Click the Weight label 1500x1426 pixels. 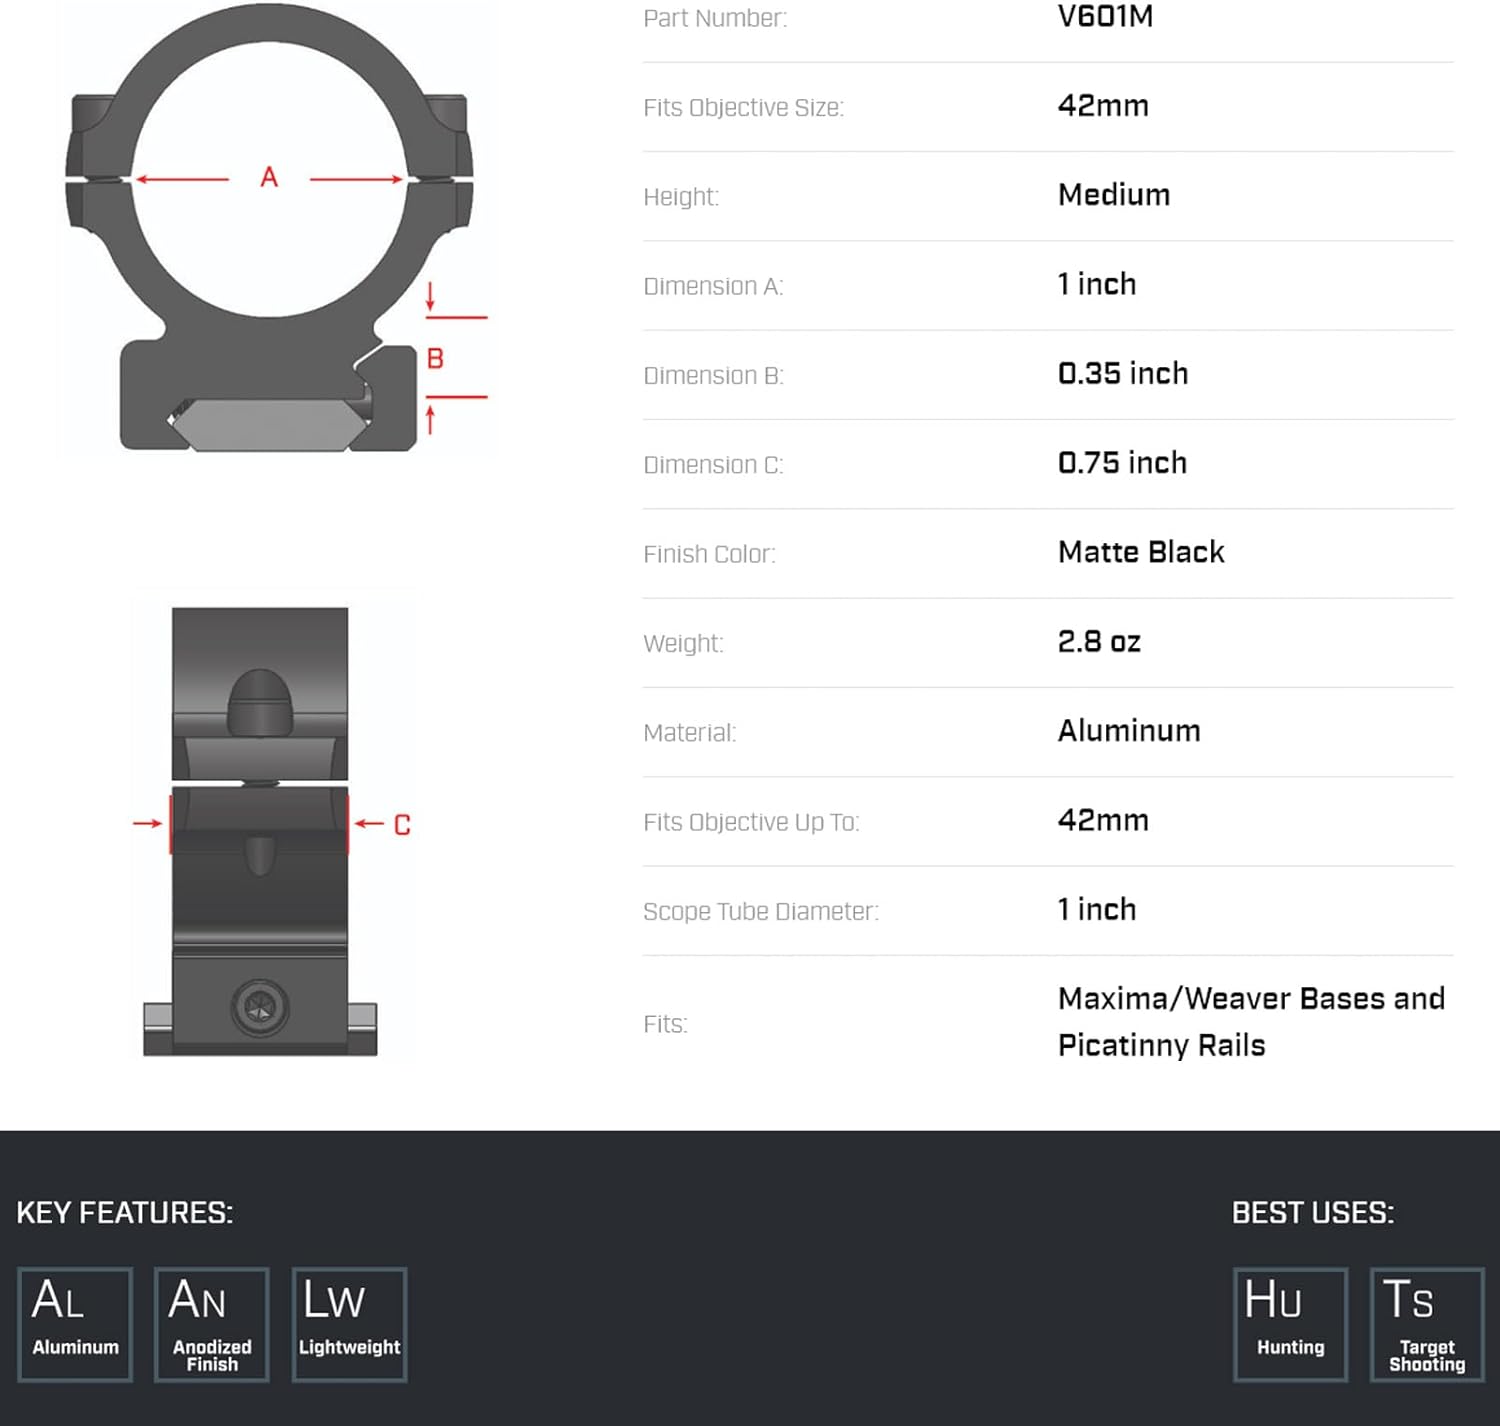(x=683, y=643)
